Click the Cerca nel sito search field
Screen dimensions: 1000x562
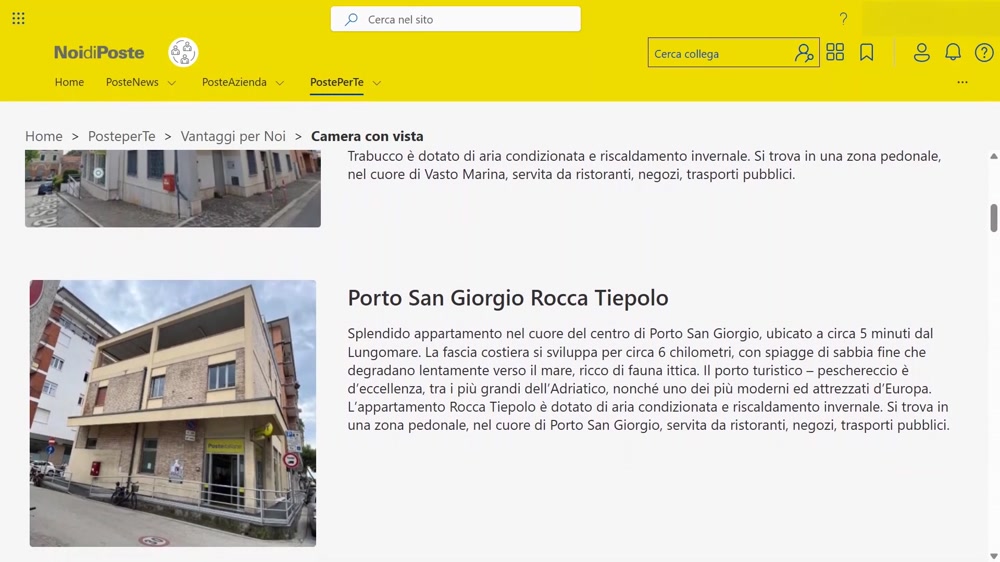455,19
